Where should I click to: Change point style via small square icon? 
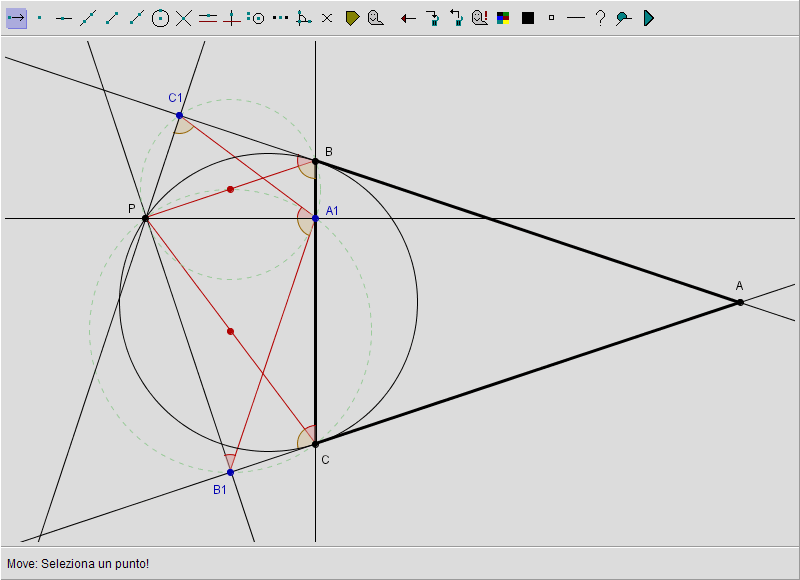(551, 18)
